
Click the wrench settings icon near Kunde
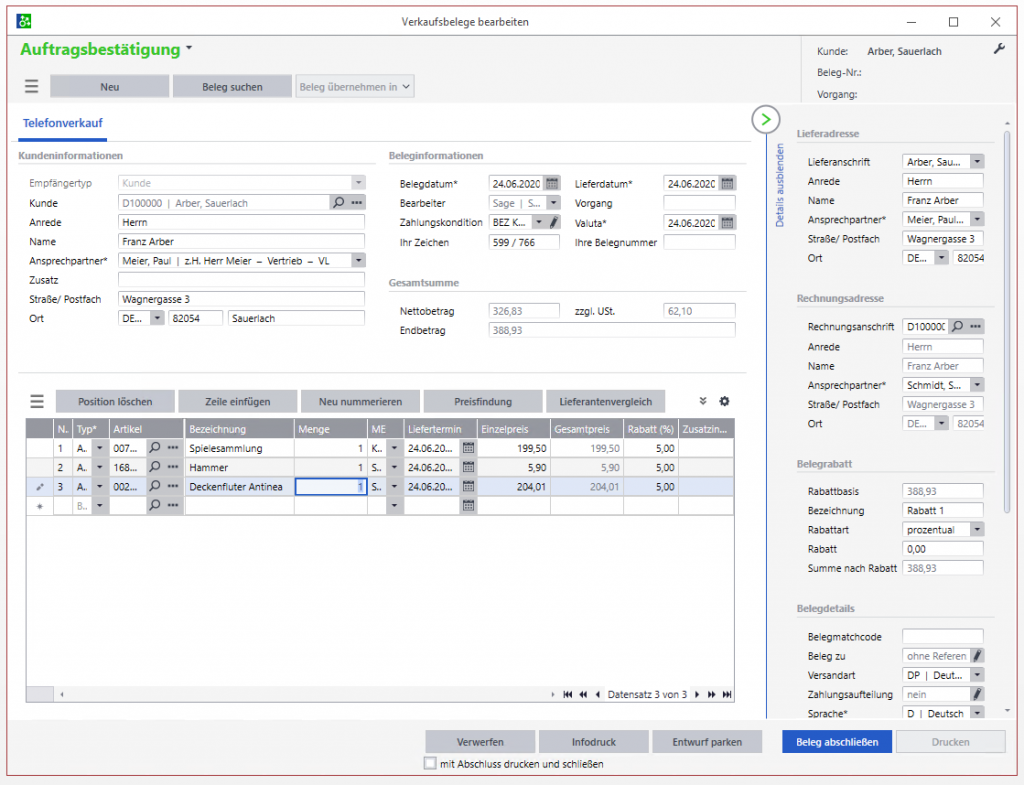click(998, 49)
